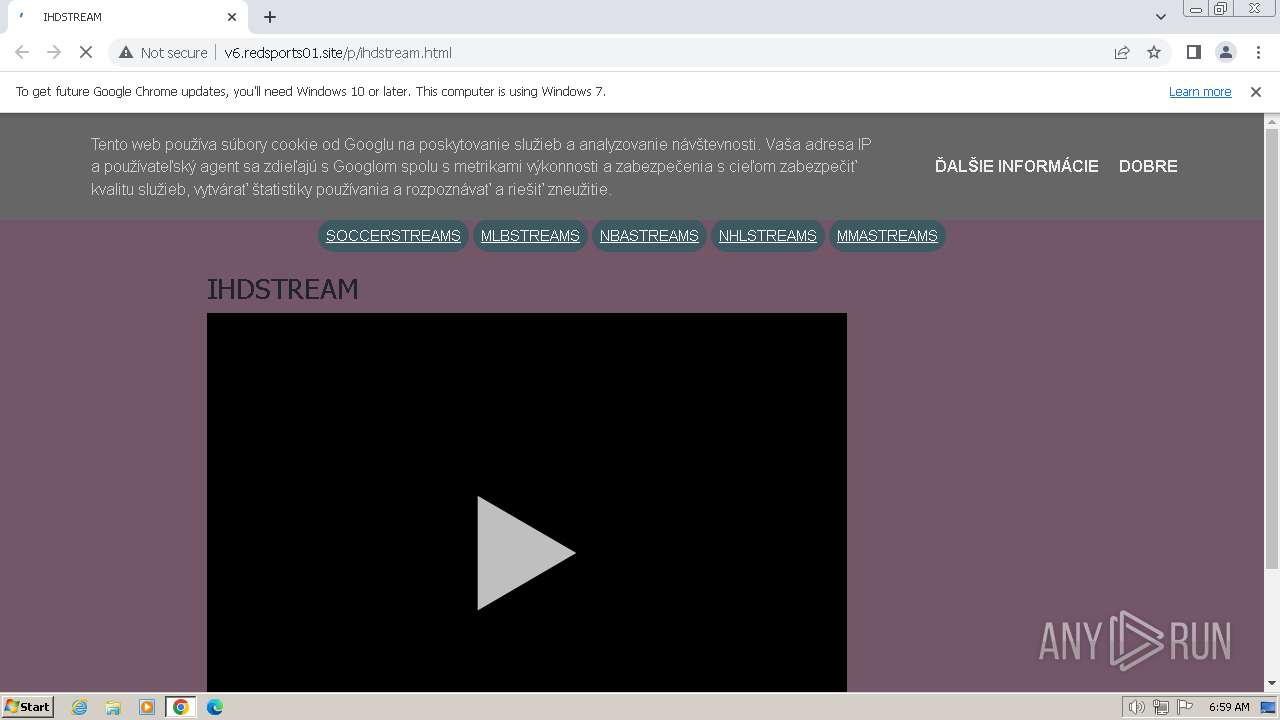The width and height of the screenshot is (1280, 720).
Task: Open the browser side panel
Action: click(x=1193, y=52)
